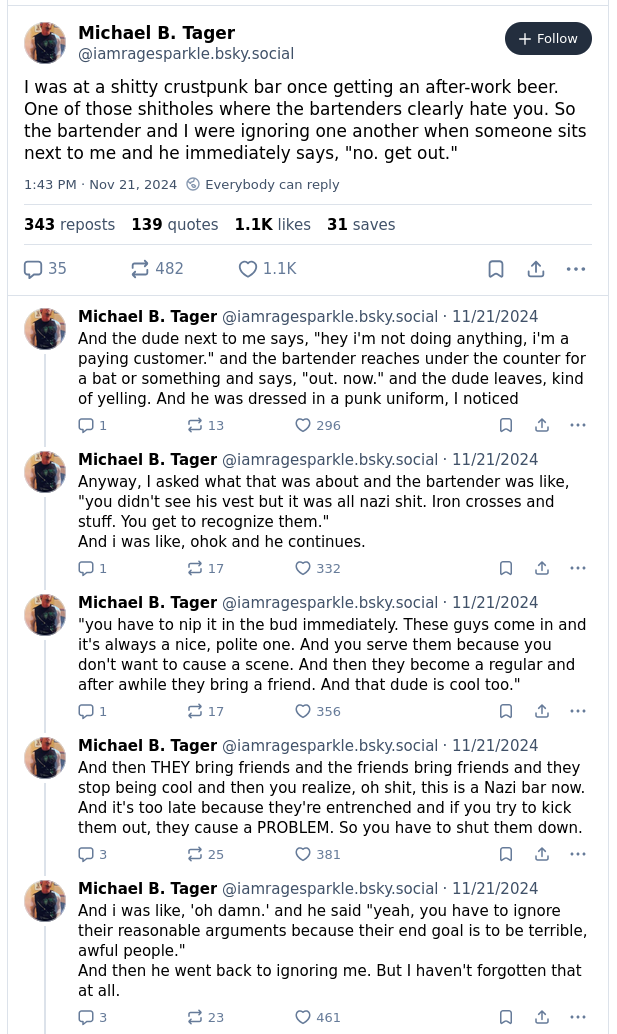The image size is (617, 1034).
Task: Share the reply with 381 likes
Action: (542, 854)
